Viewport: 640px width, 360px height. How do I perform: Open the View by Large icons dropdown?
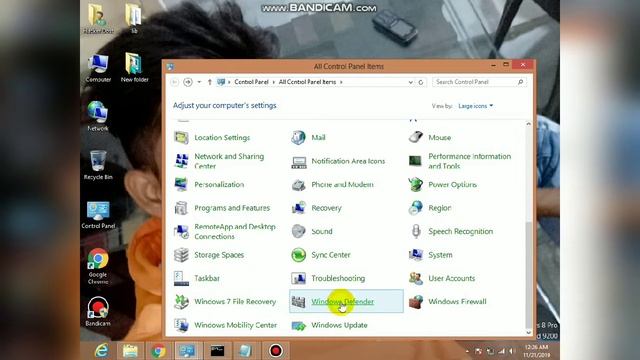(x=476, y=106)
